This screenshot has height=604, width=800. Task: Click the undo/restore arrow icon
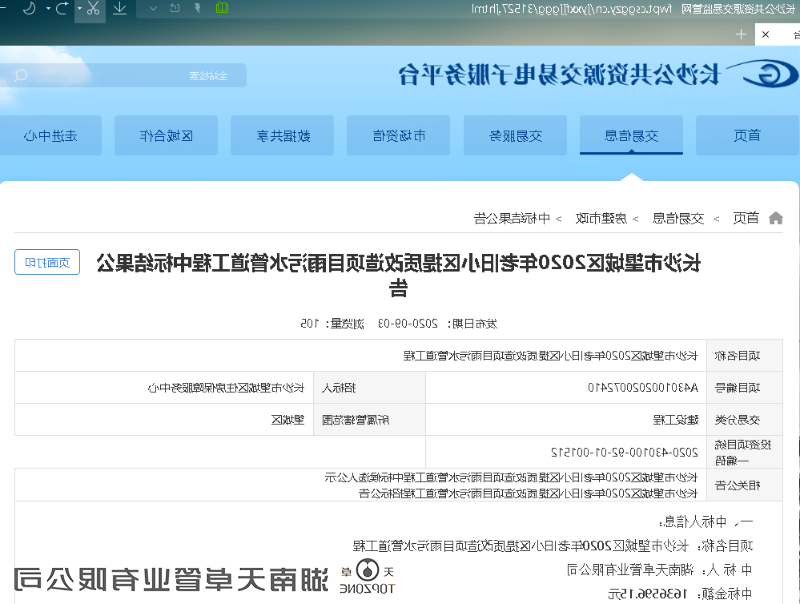(x=62, y=9)
